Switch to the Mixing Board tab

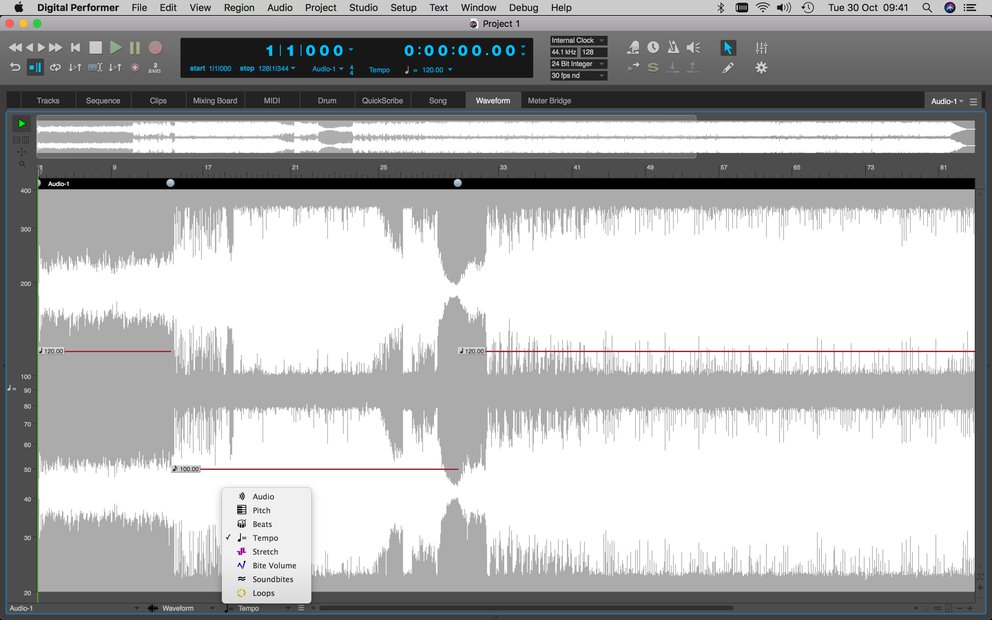click(214, 101)
